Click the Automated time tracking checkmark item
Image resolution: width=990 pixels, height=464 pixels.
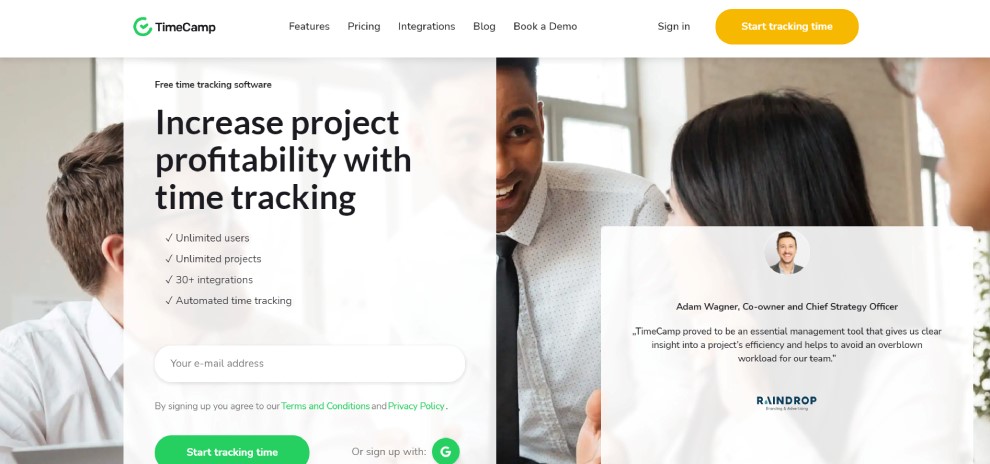click(x=229, y=300)
